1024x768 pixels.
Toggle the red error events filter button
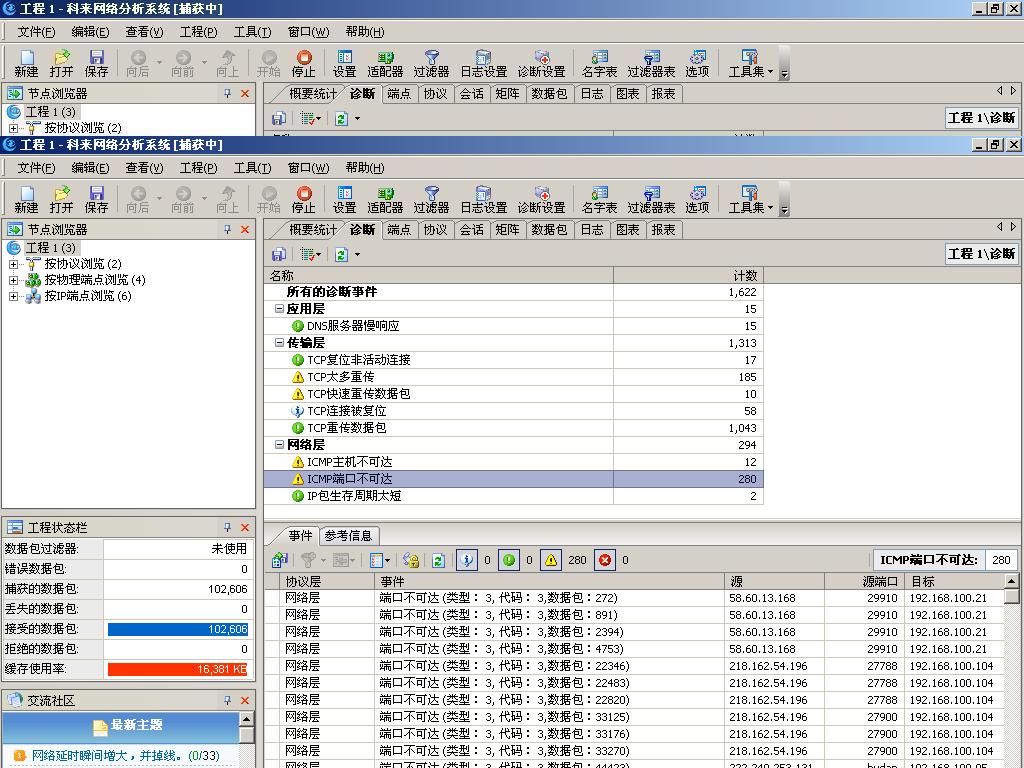tap(604, 560)
